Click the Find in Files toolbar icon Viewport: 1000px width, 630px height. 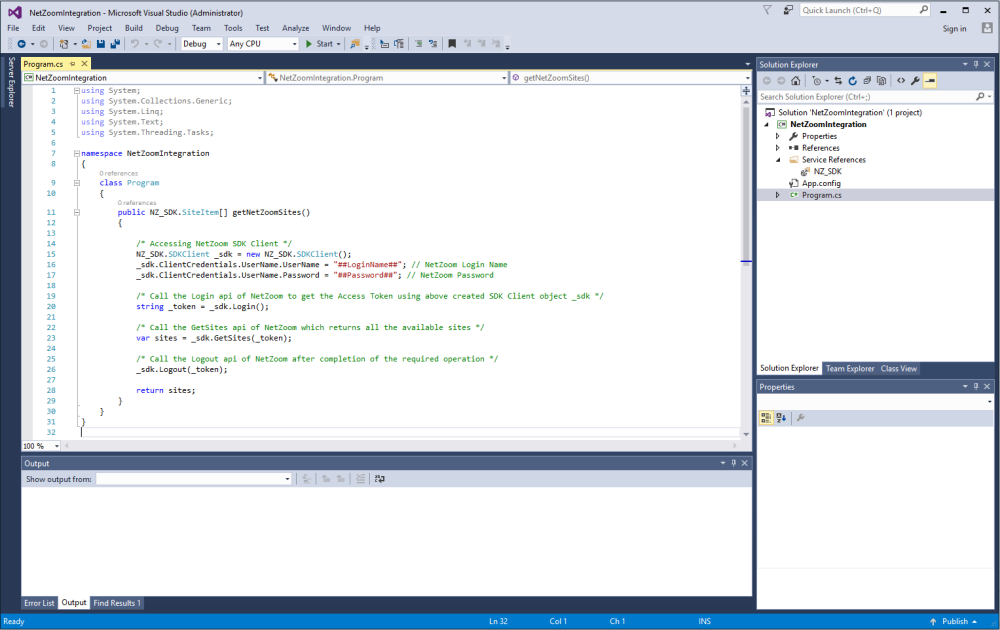(x=355, y=44)
